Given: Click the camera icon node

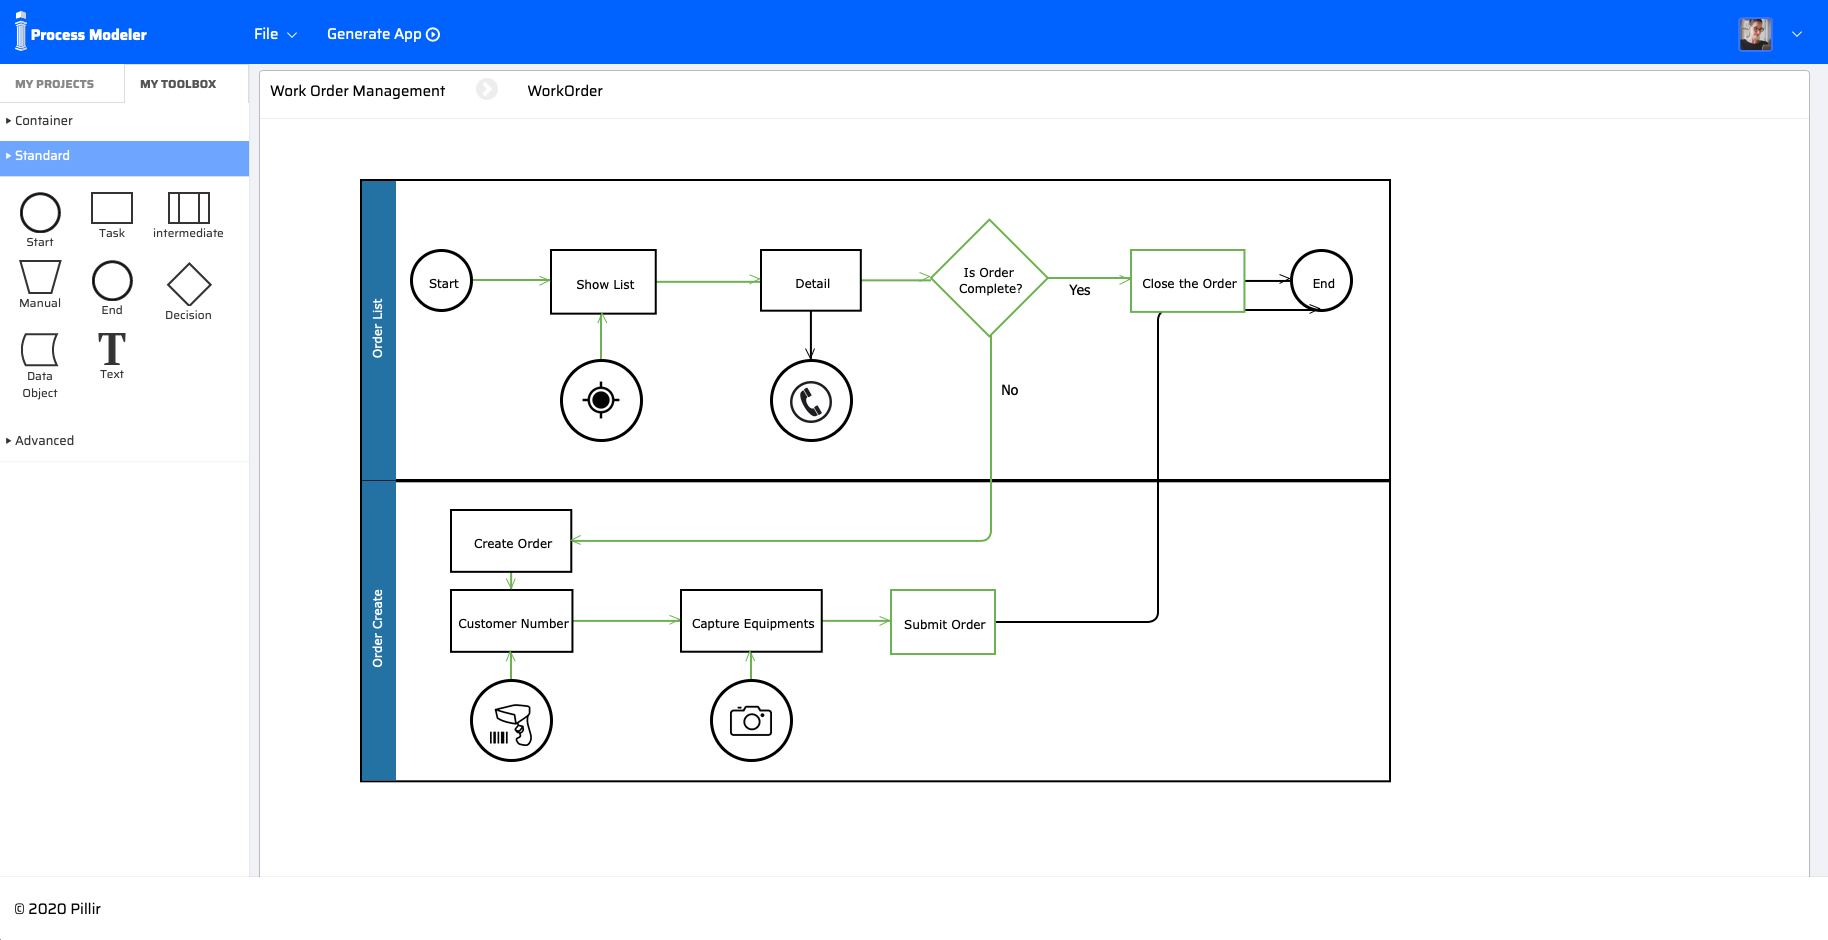Looking at the screenshot, I should pos(751,720).
